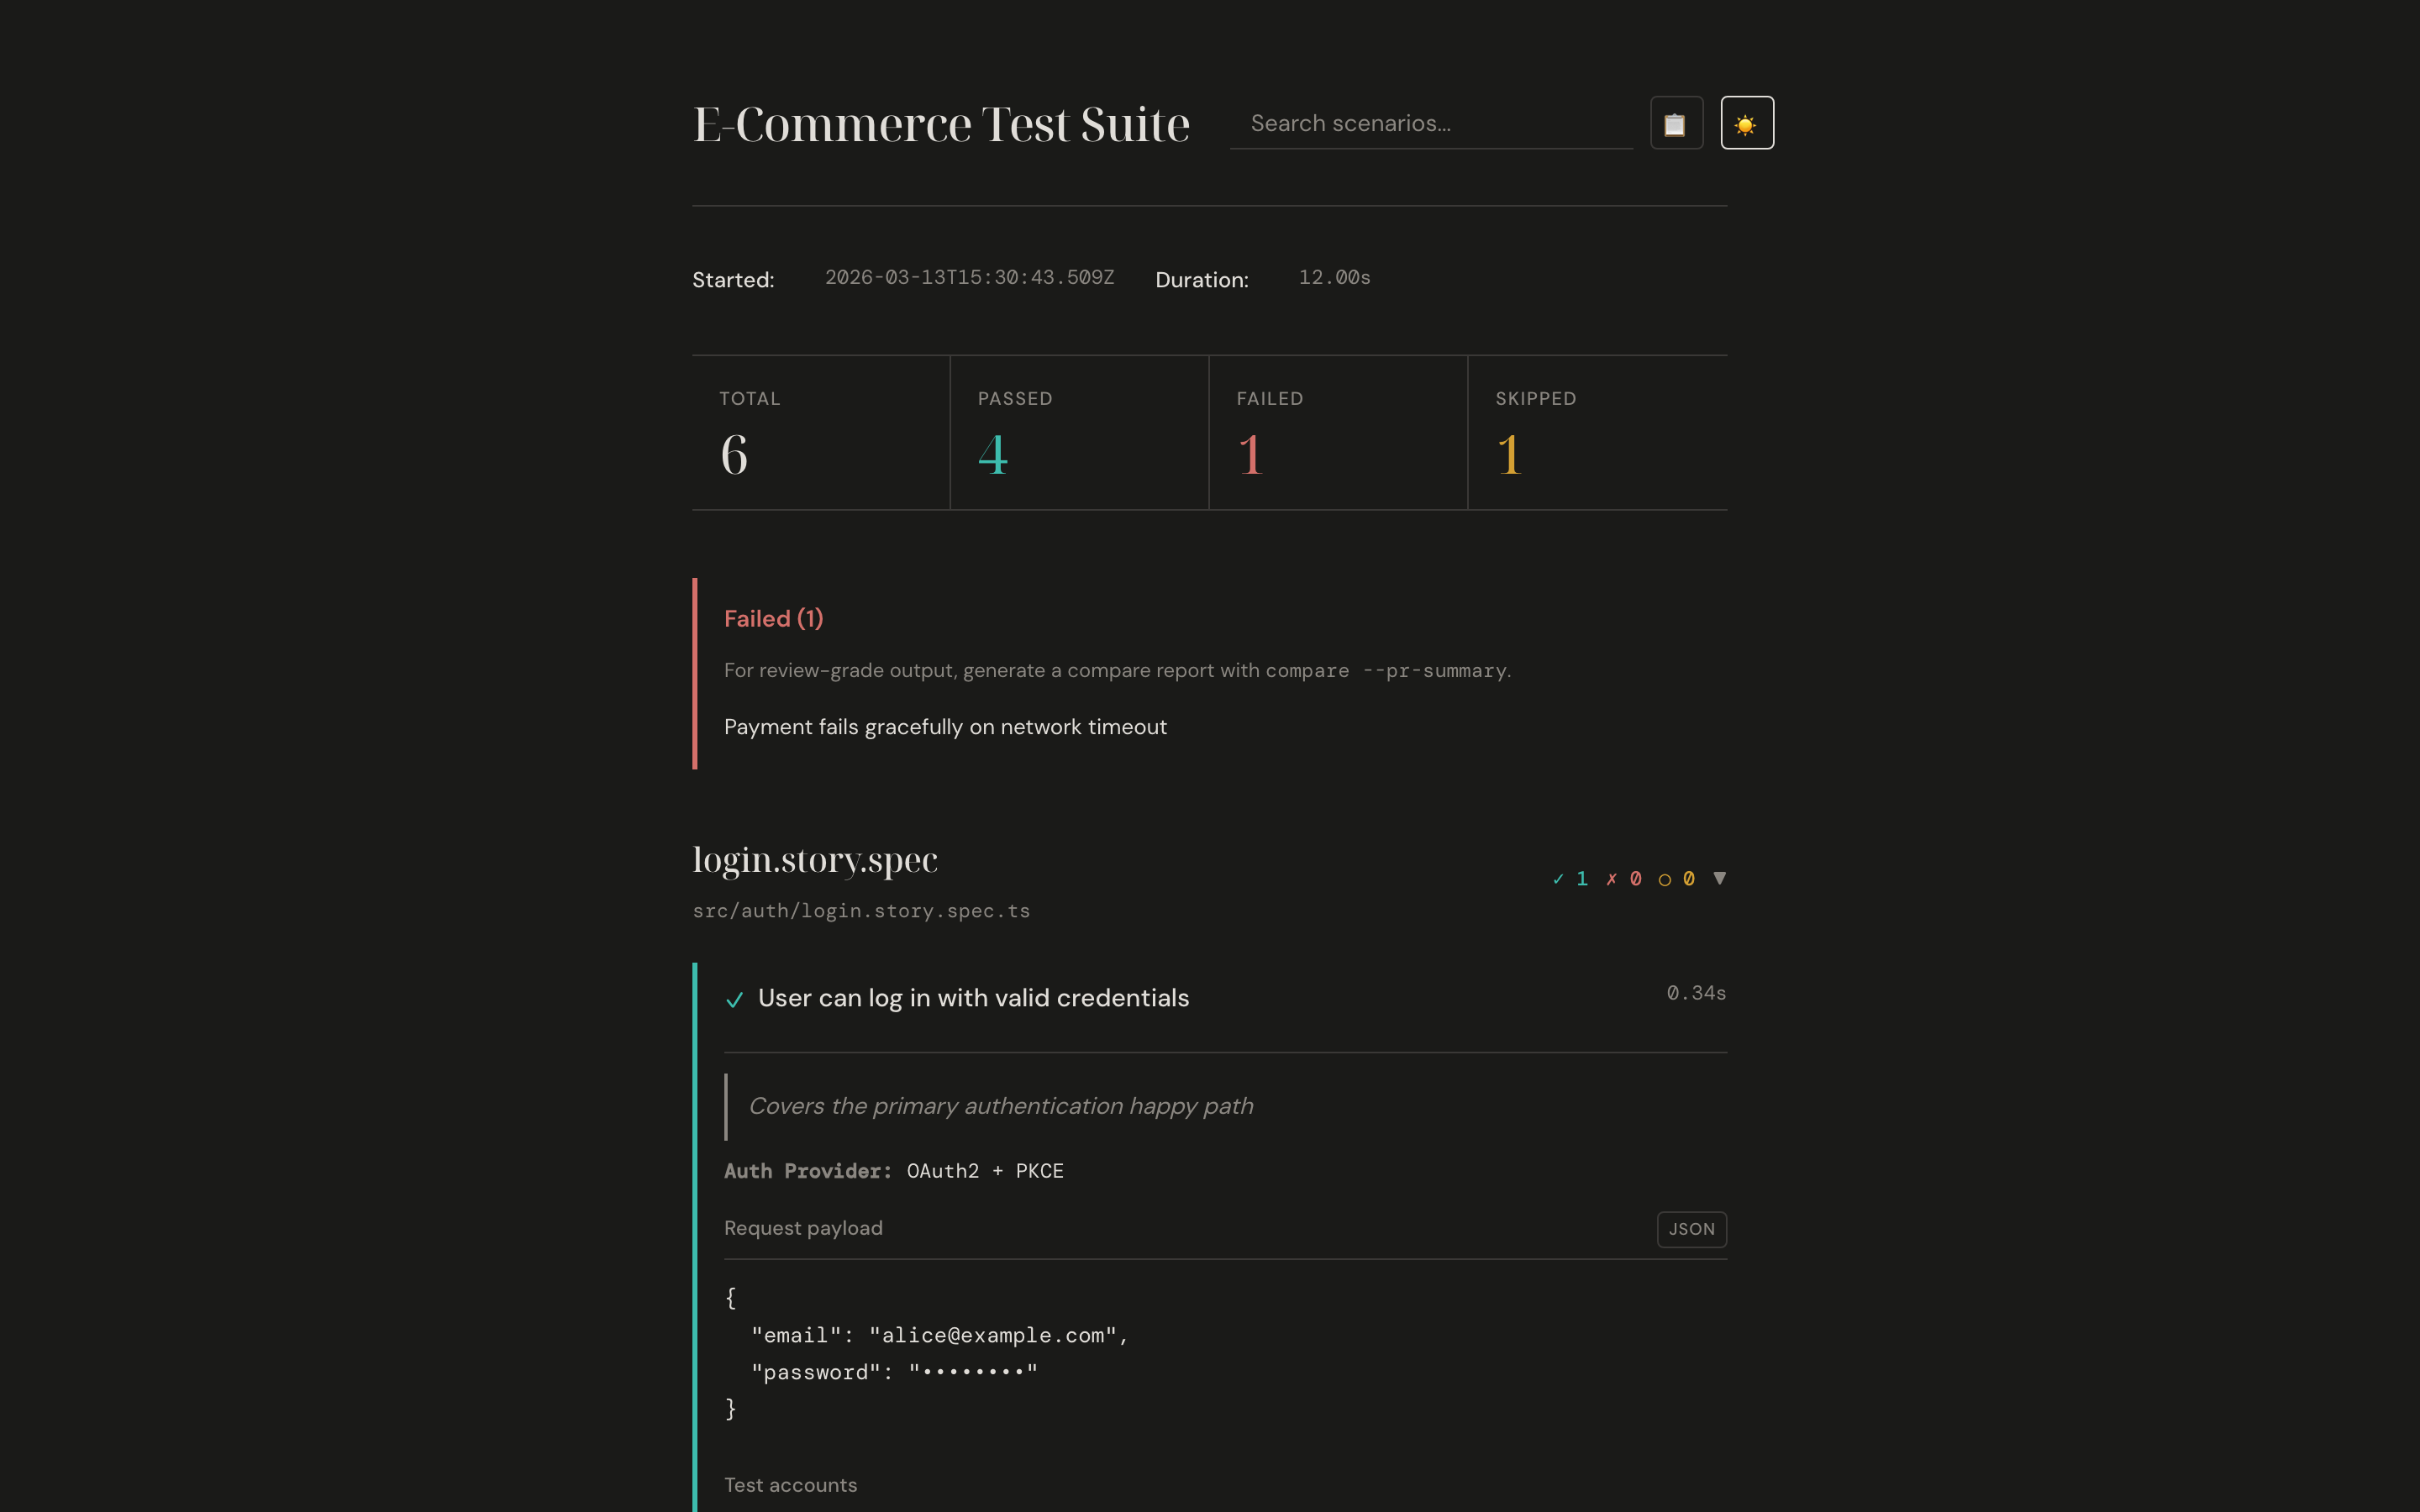
Task: Select the Passed summary card
Action: pos(1079,432)
